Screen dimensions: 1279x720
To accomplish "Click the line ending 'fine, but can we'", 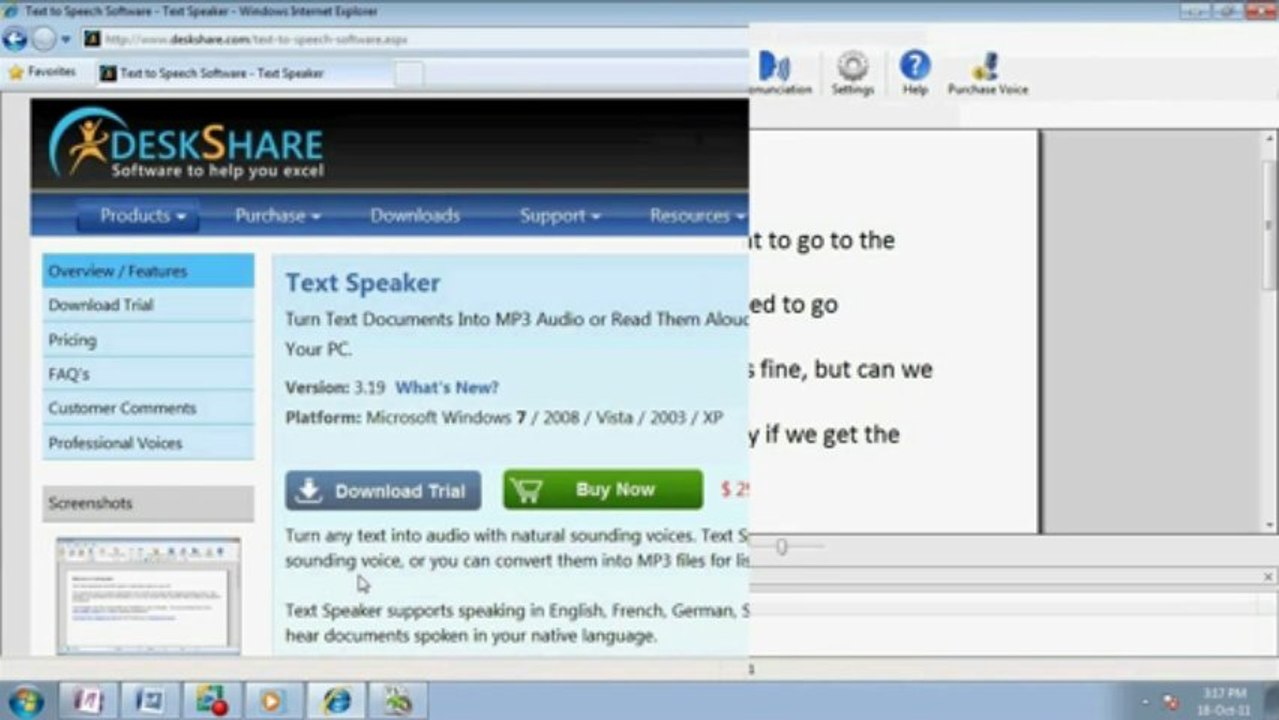I will [x=841, y=369].
